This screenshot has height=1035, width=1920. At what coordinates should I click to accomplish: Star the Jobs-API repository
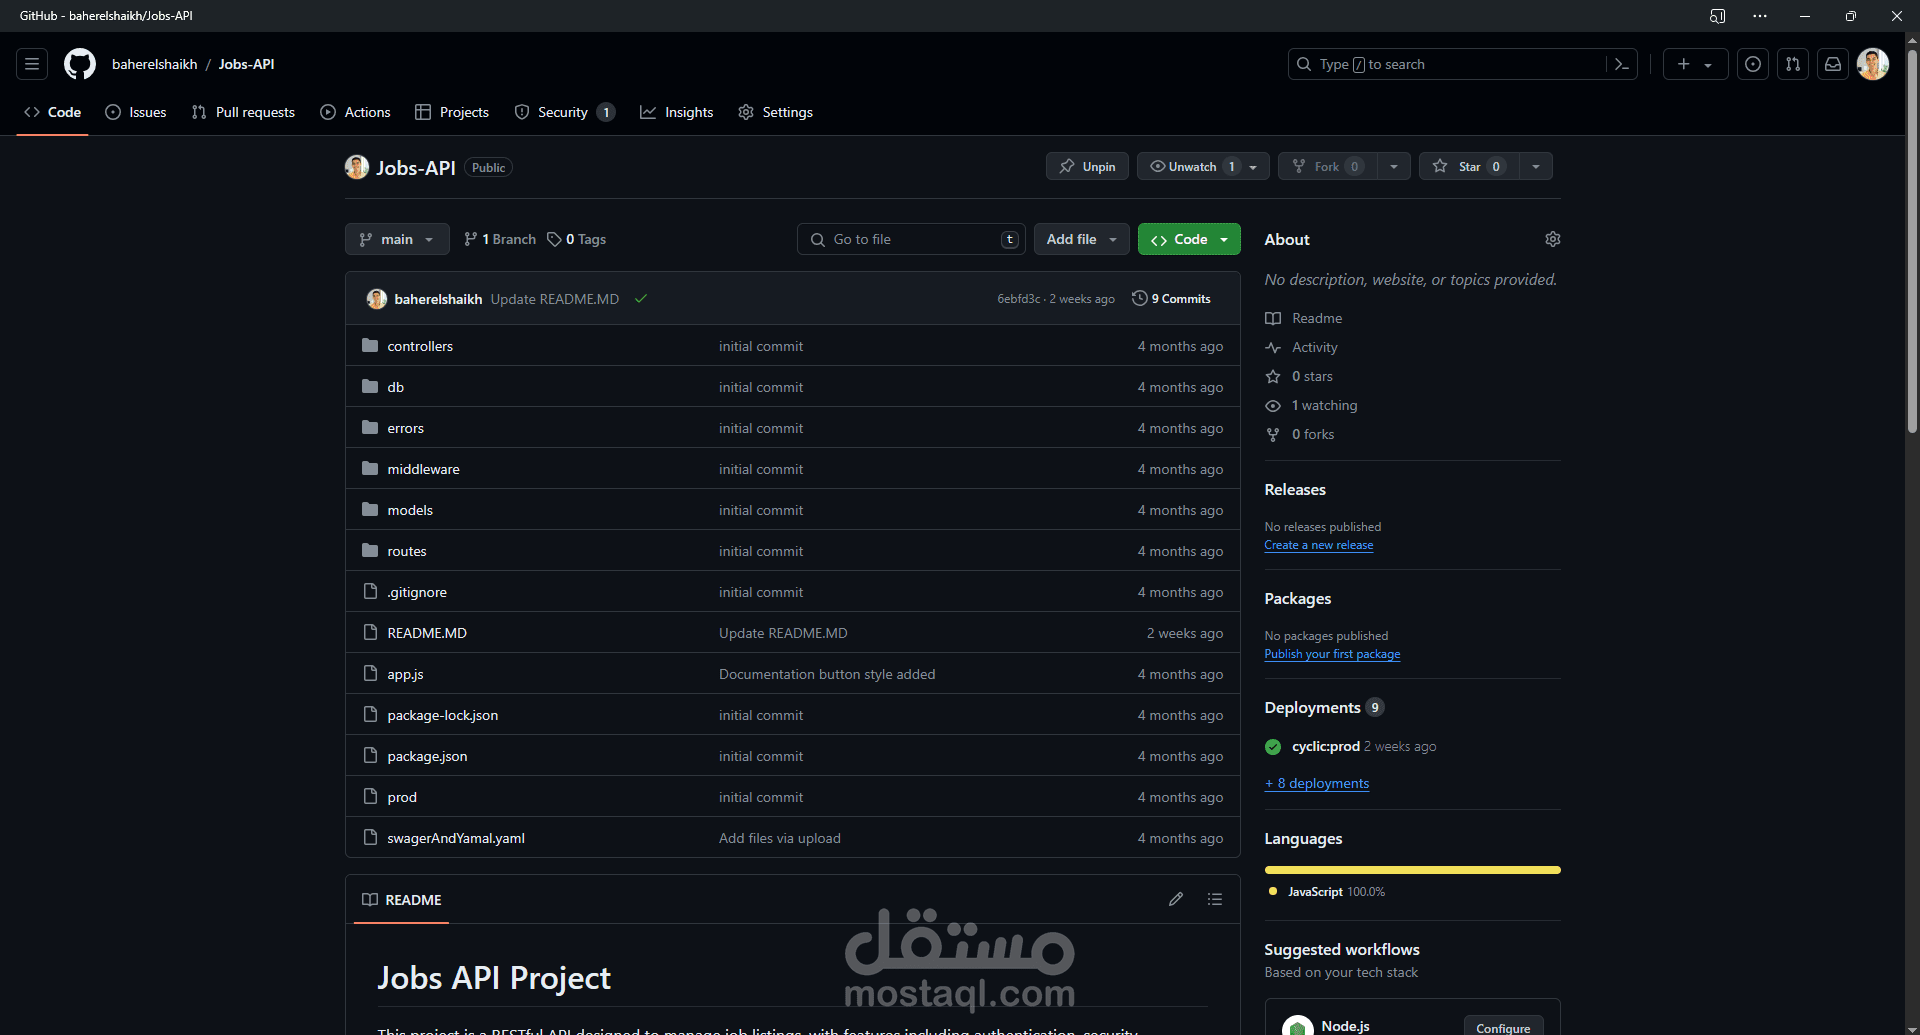[1468, 166]
